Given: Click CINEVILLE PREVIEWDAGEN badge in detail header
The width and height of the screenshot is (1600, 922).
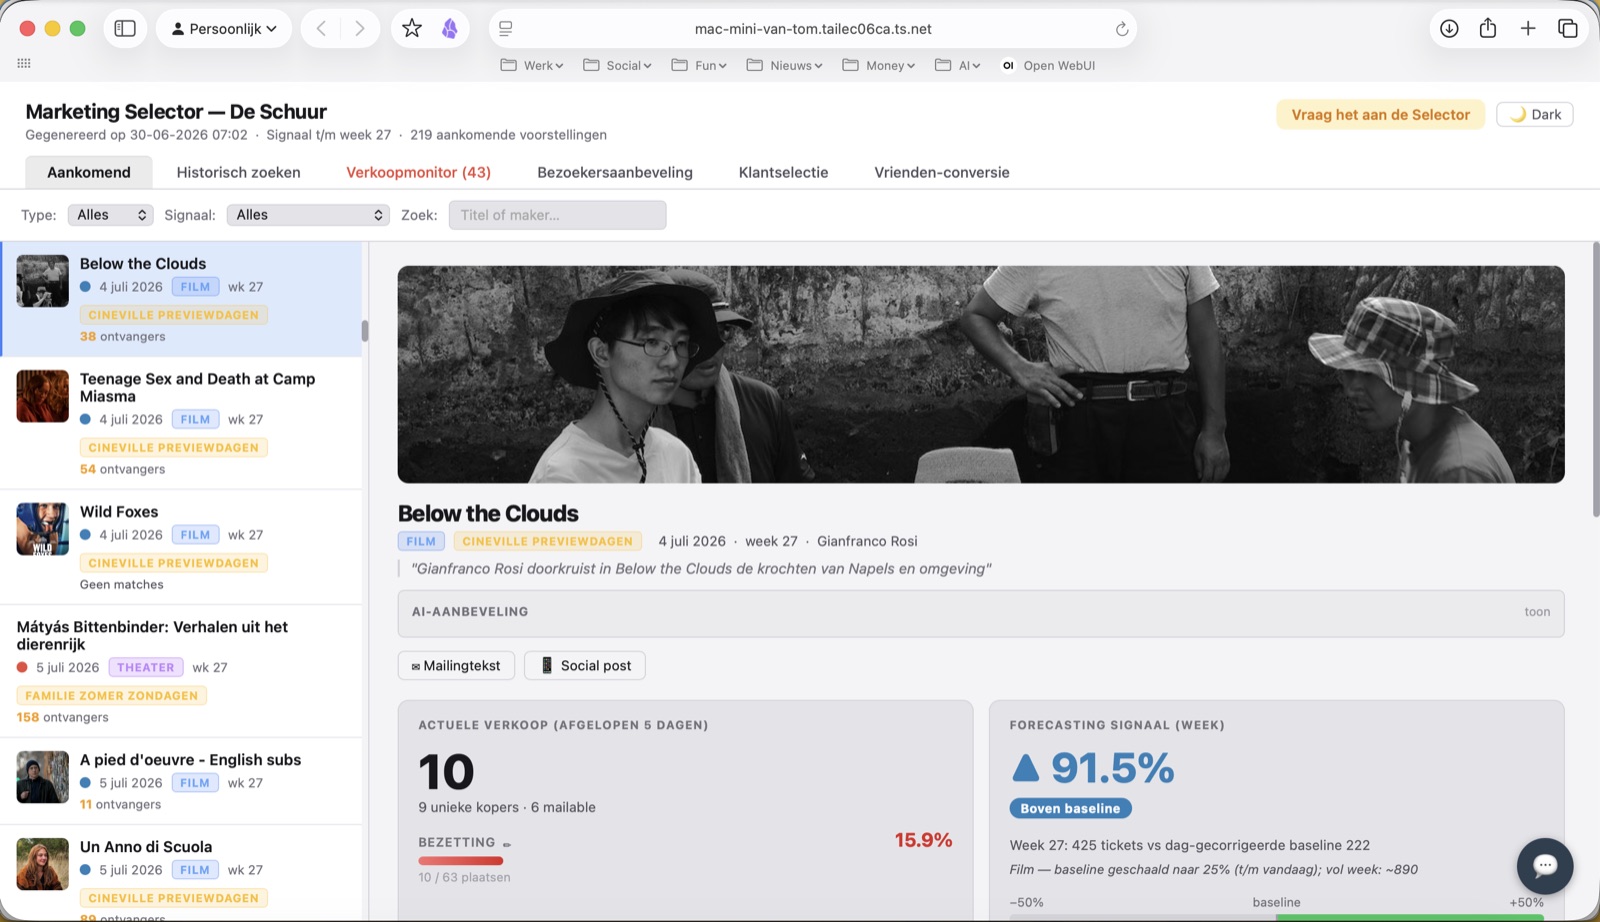Looking at the screenshot, I should pyautogui.click(x=548, y=541).
